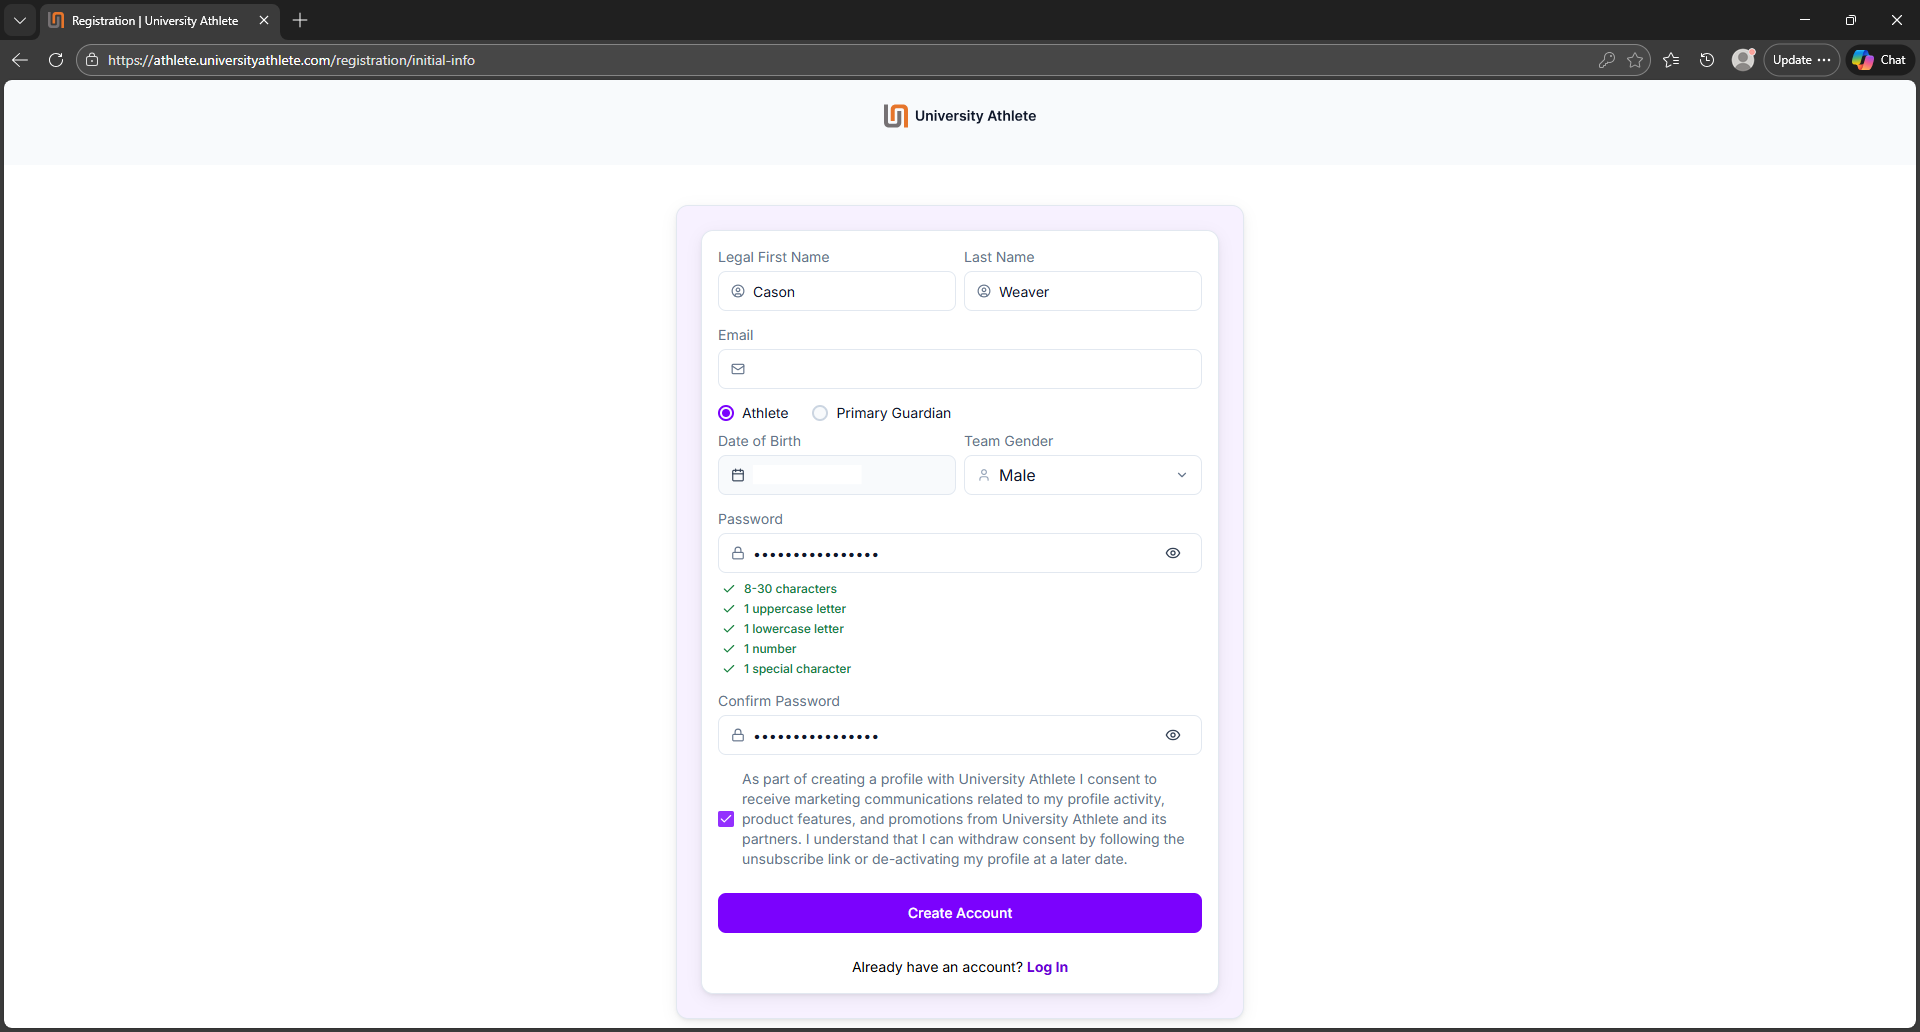Screen dimensions: 1920x1032
Task: Focus the Last Name field
Action: 1083,291
